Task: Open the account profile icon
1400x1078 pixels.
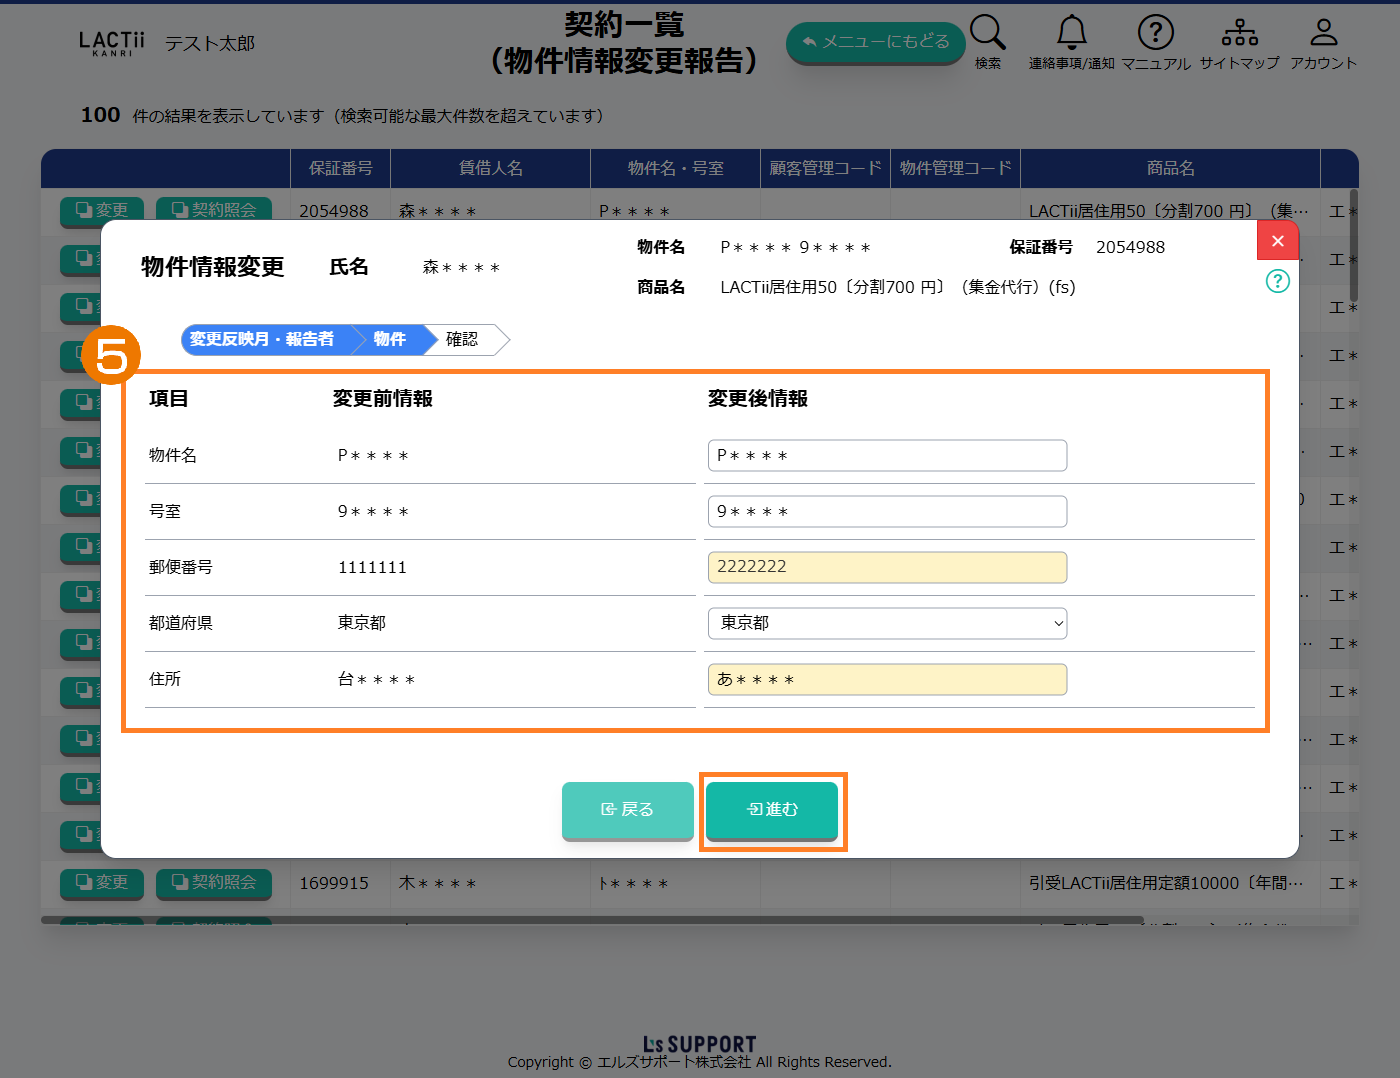Action: click(1323, 33)
